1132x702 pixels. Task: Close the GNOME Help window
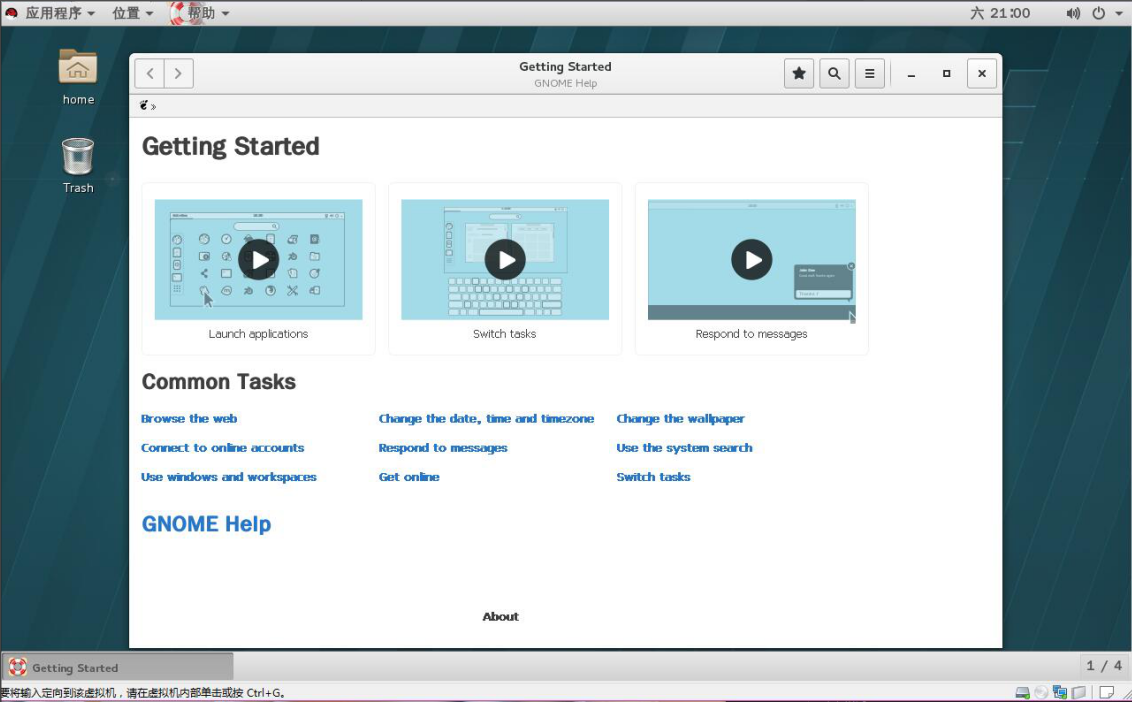click(982, 74)
